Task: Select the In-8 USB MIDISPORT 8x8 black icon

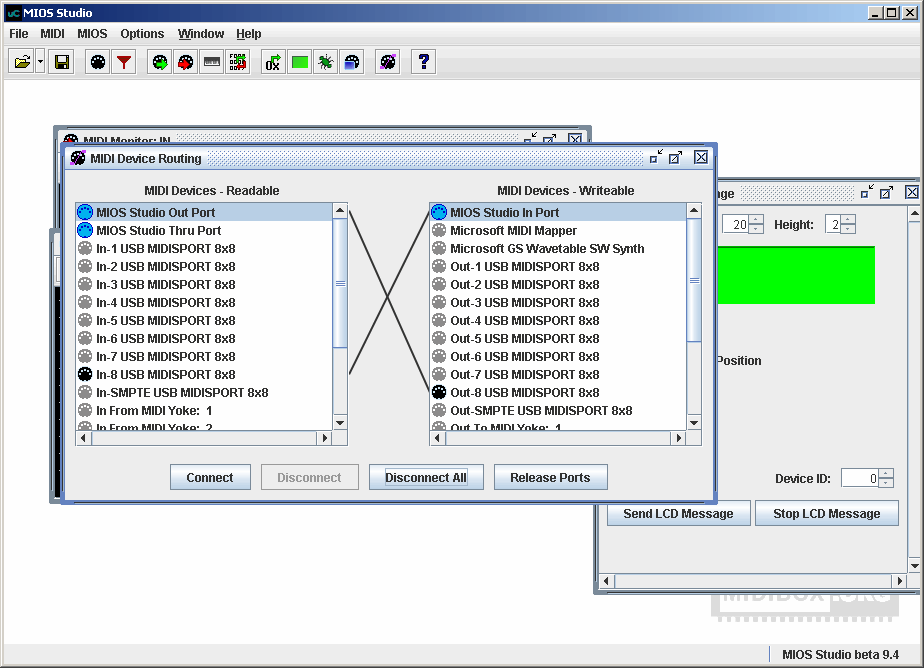Action: point(85,375)
